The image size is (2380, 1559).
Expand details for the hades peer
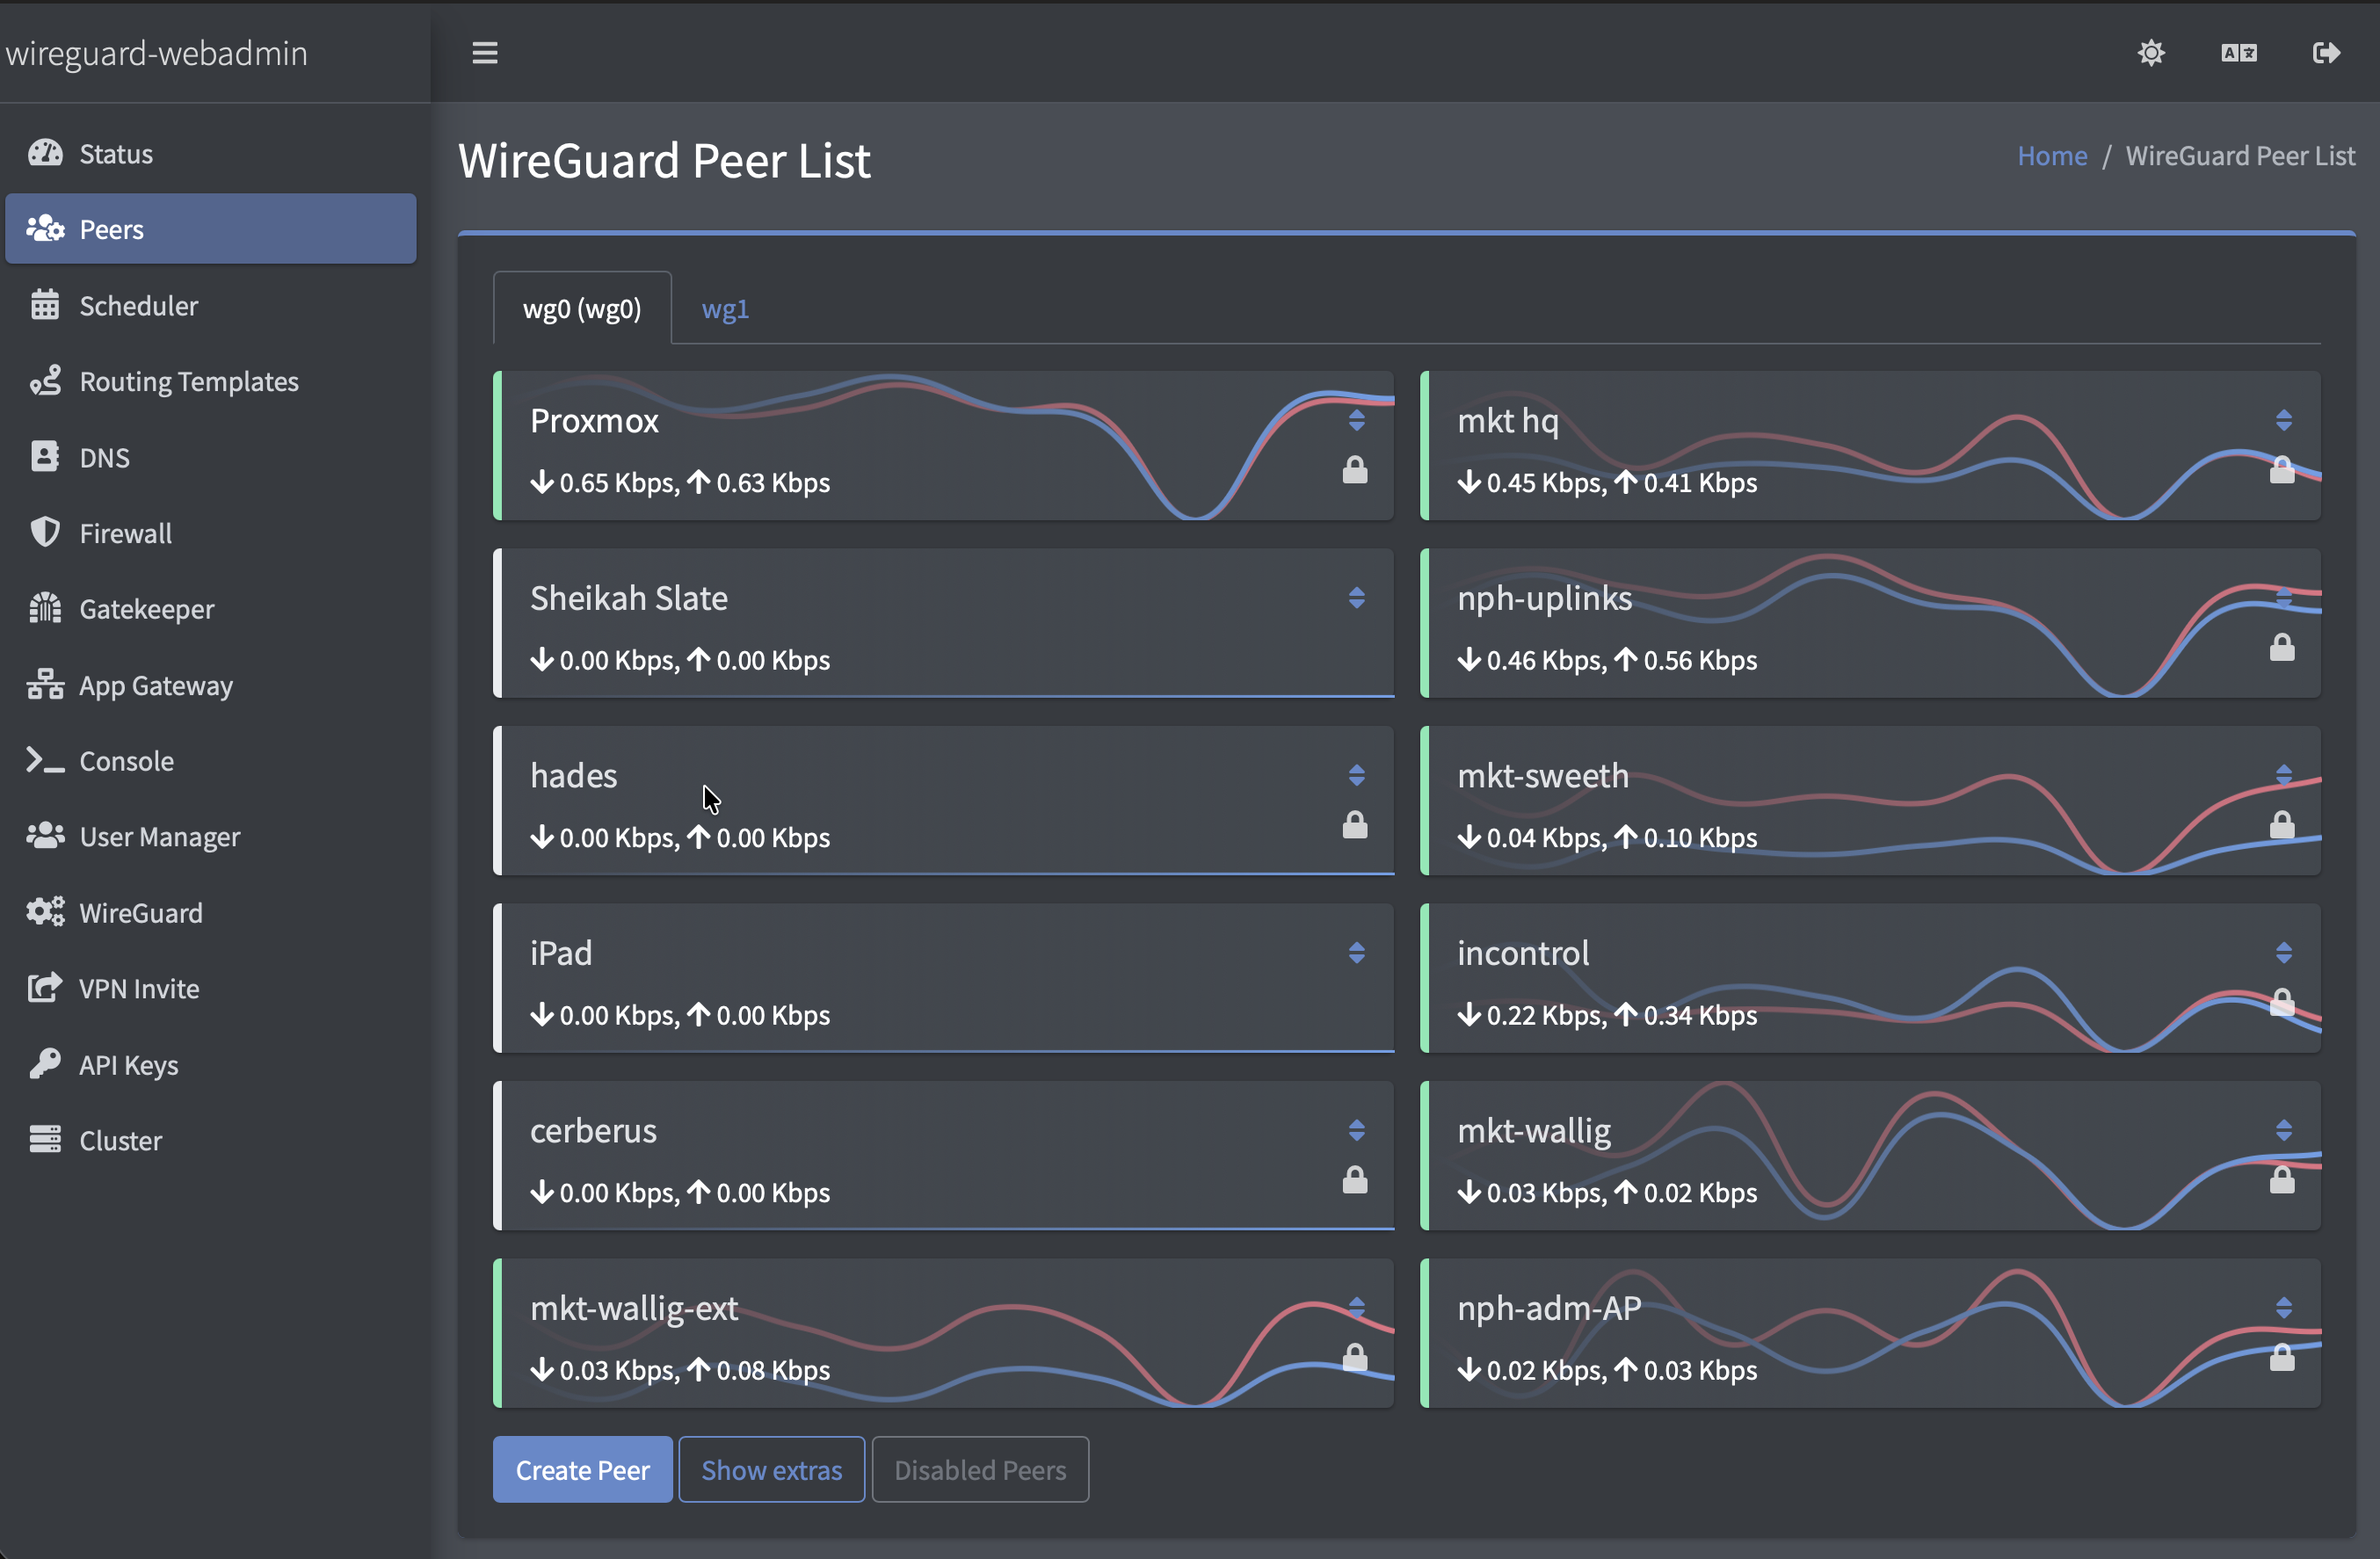pos(1357,775)
